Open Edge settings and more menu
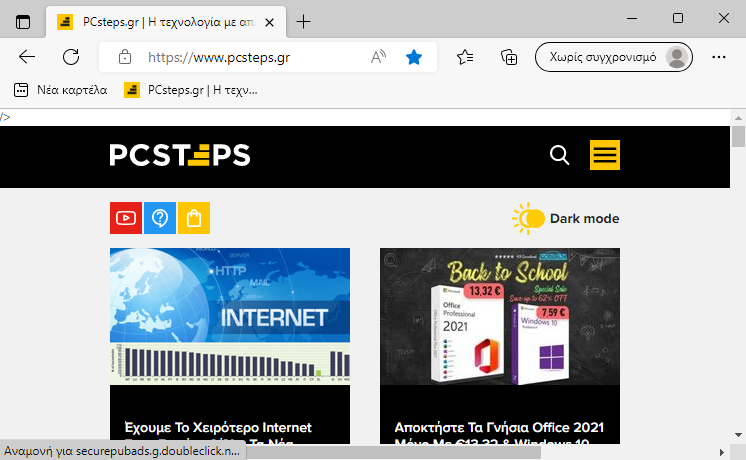This screenshot has height=460, width=746. pos(718,57)
